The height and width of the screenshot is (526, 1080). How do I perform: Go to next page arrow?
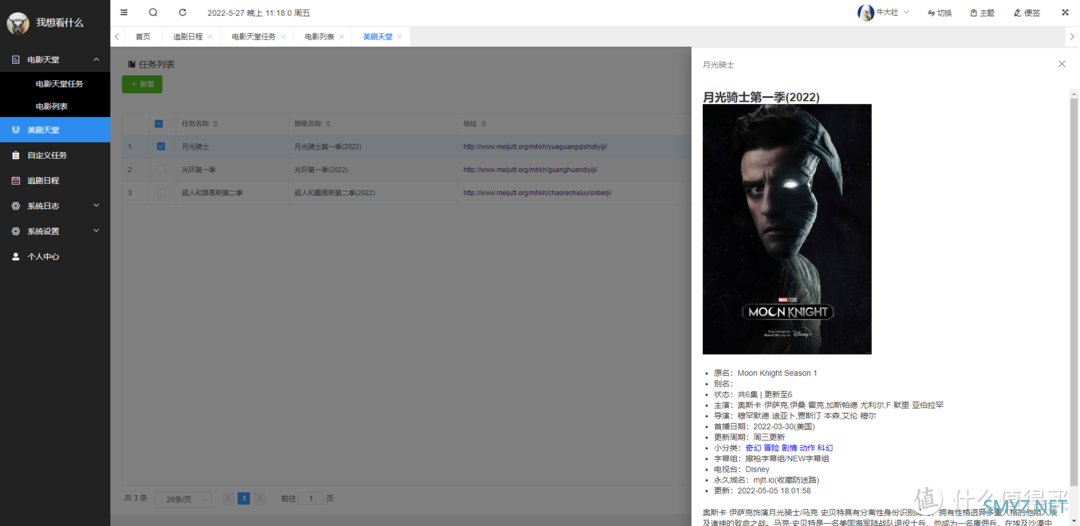tap(260, 498)
